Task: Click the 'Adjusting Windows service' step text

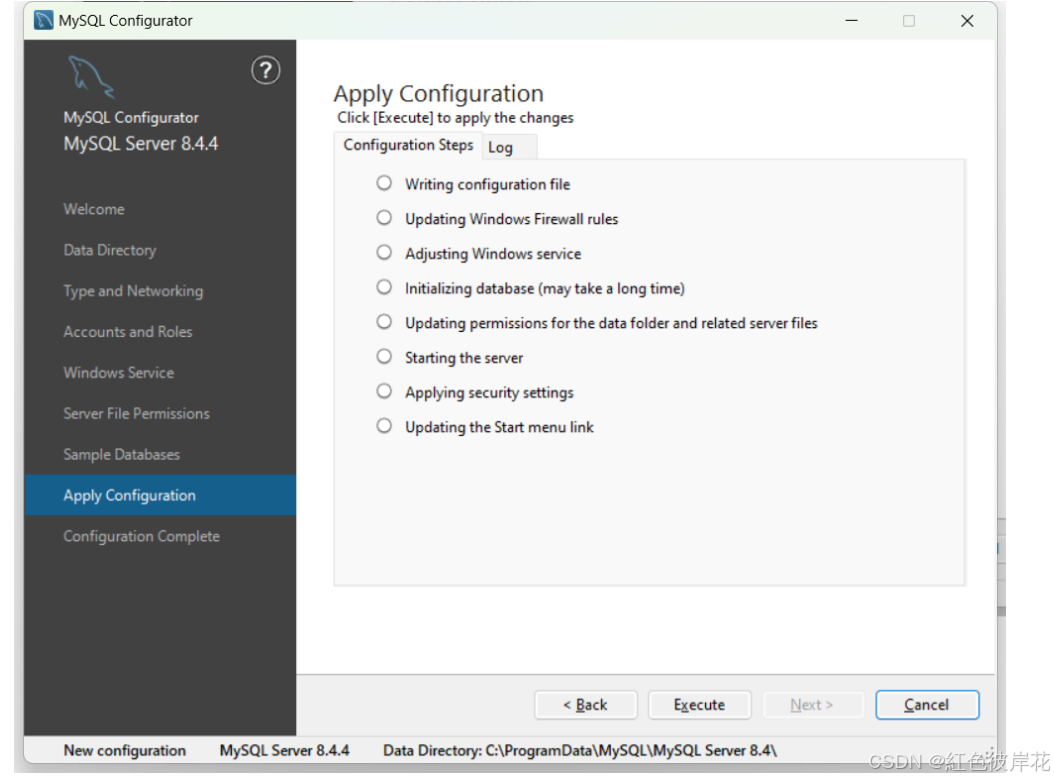Action: [493, 254]
